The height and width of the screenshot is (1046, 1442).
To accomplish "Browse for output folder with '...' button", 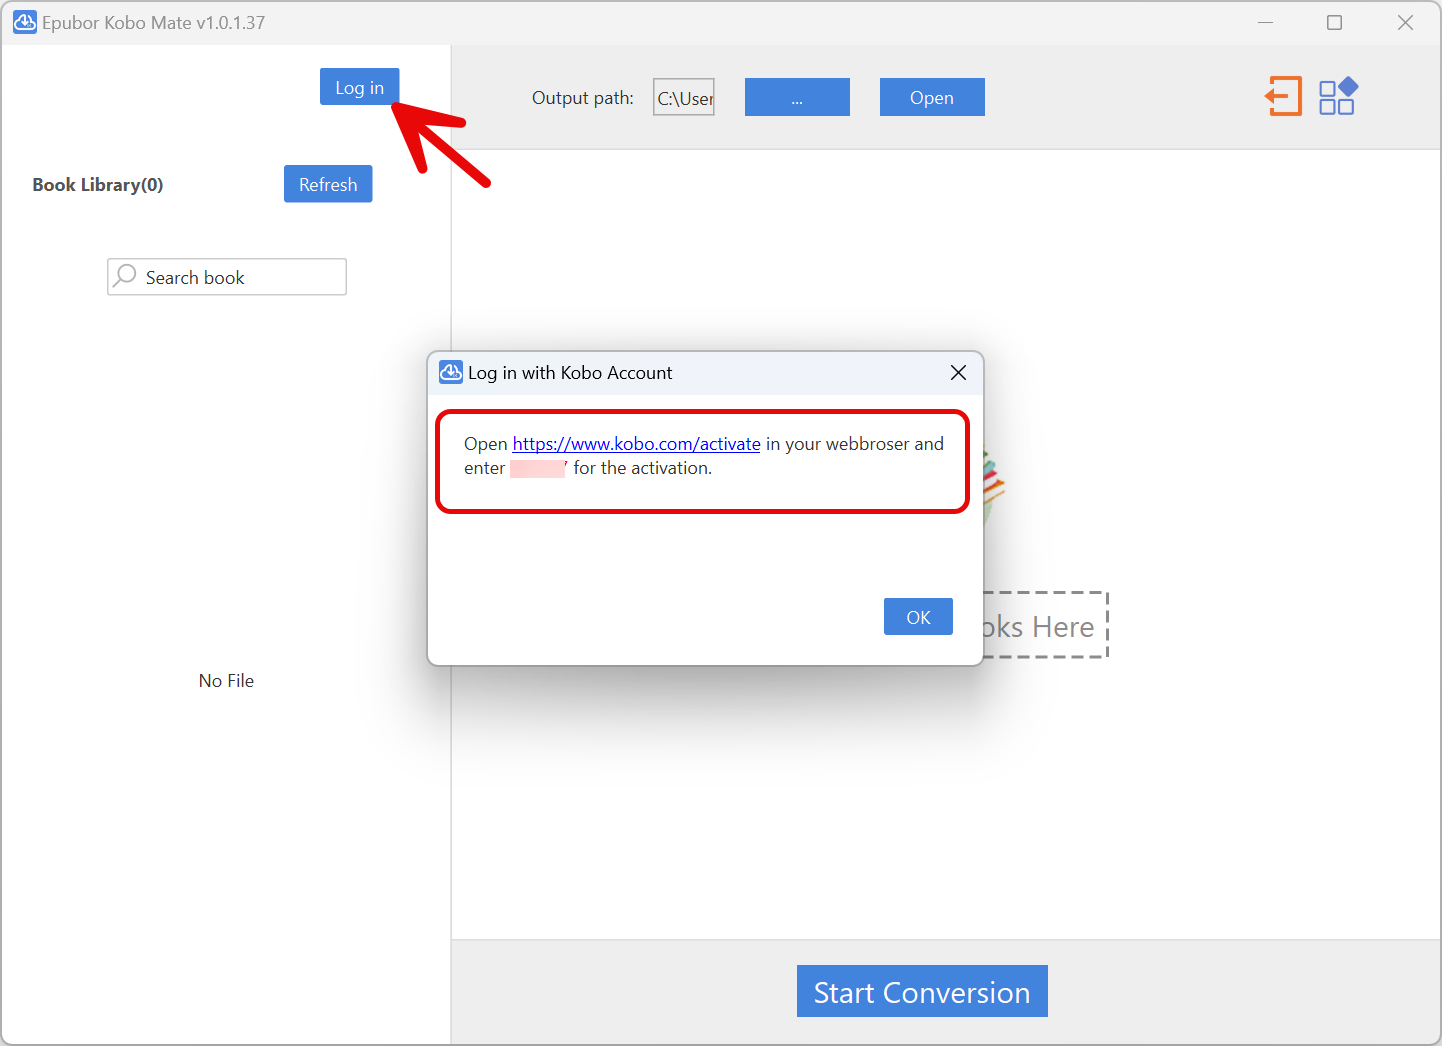I will tap(797, 98).
